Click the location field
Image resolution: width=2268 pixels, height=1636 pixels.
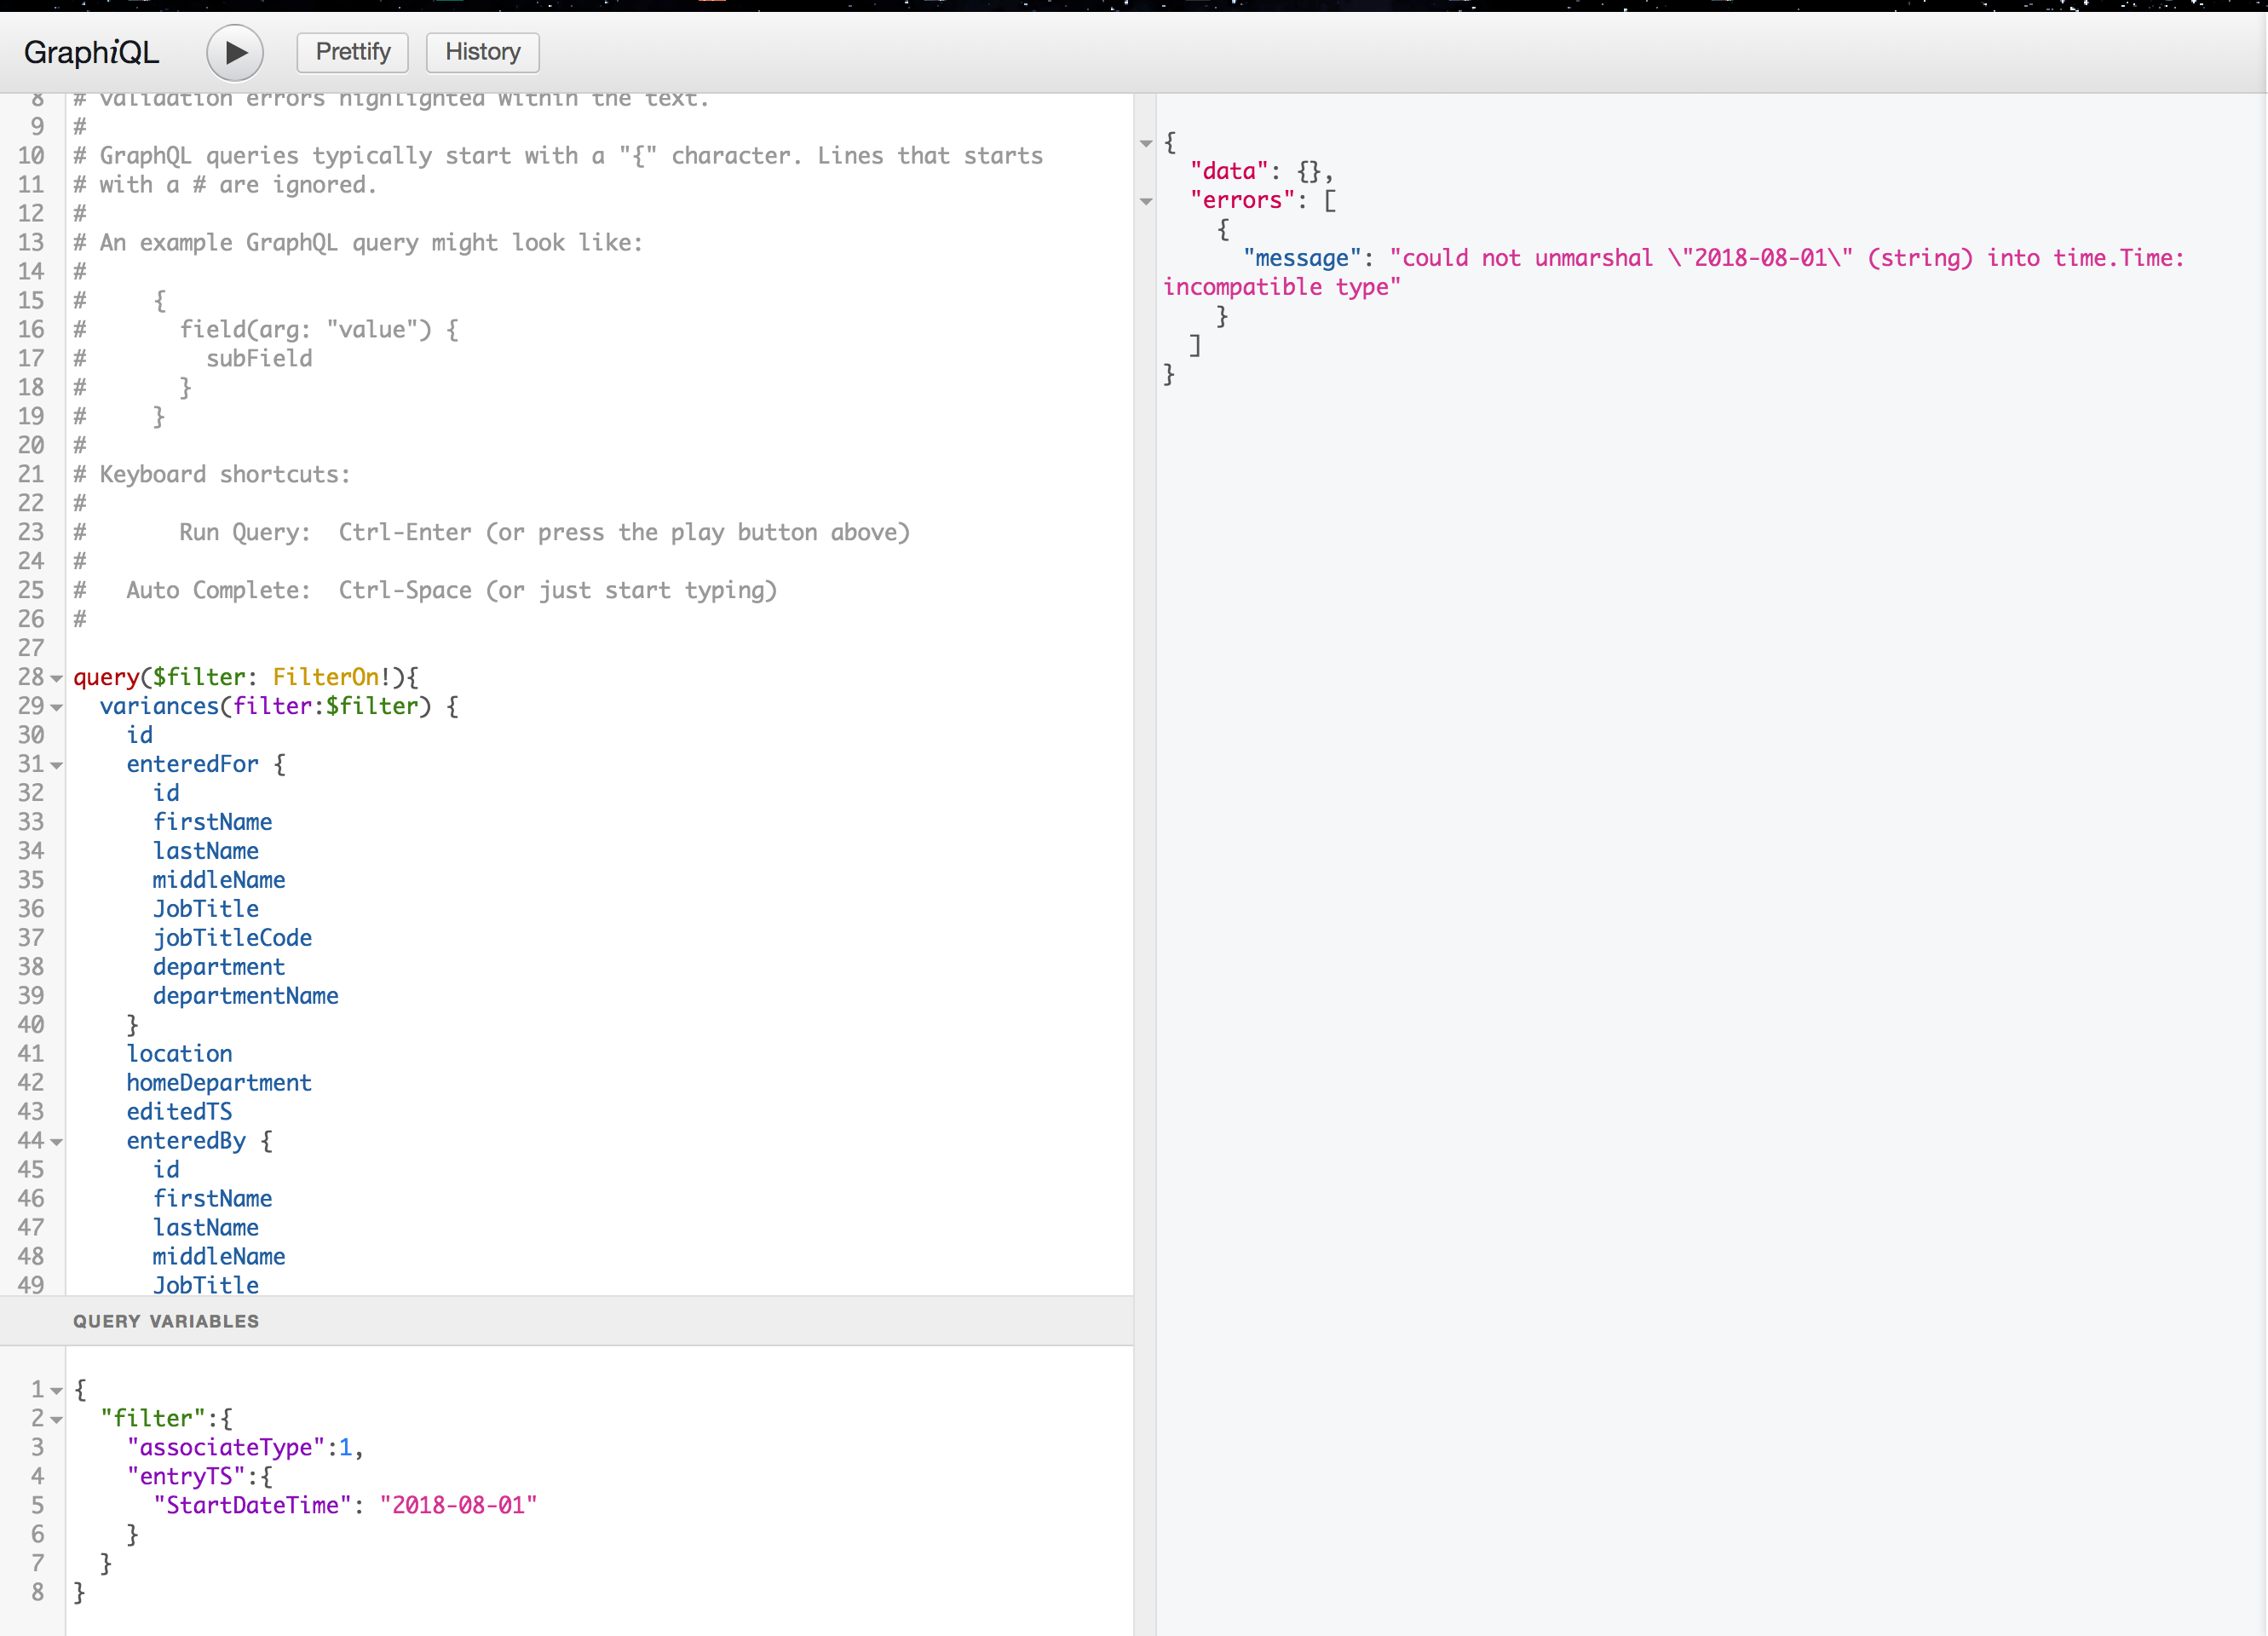(179, 1054)
